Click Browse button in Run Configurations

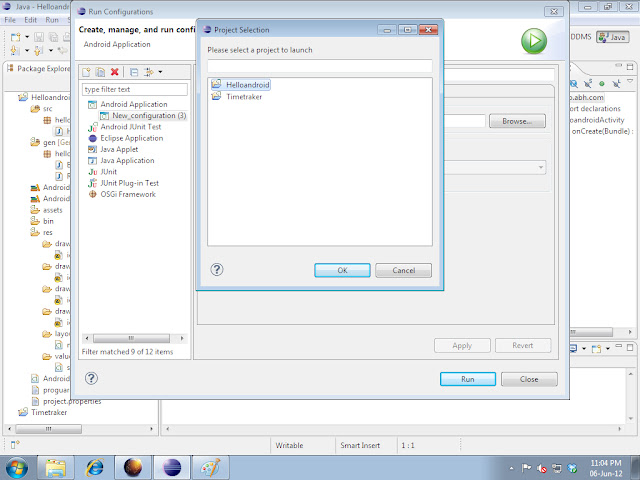[x=517, y=121]
